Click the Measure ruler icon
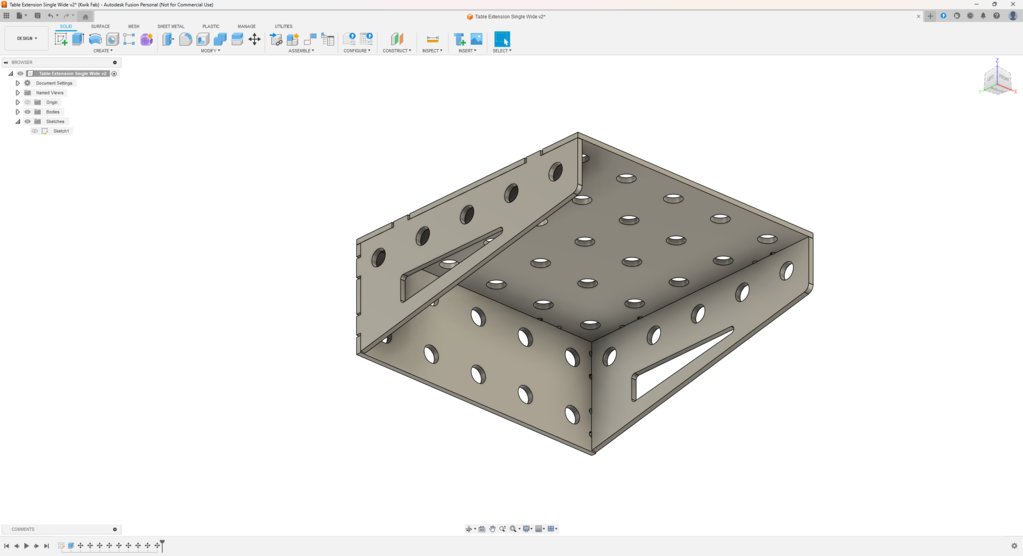Image resolution: width=1023 pixels, height=556 pixels. [x=432, y=39]
